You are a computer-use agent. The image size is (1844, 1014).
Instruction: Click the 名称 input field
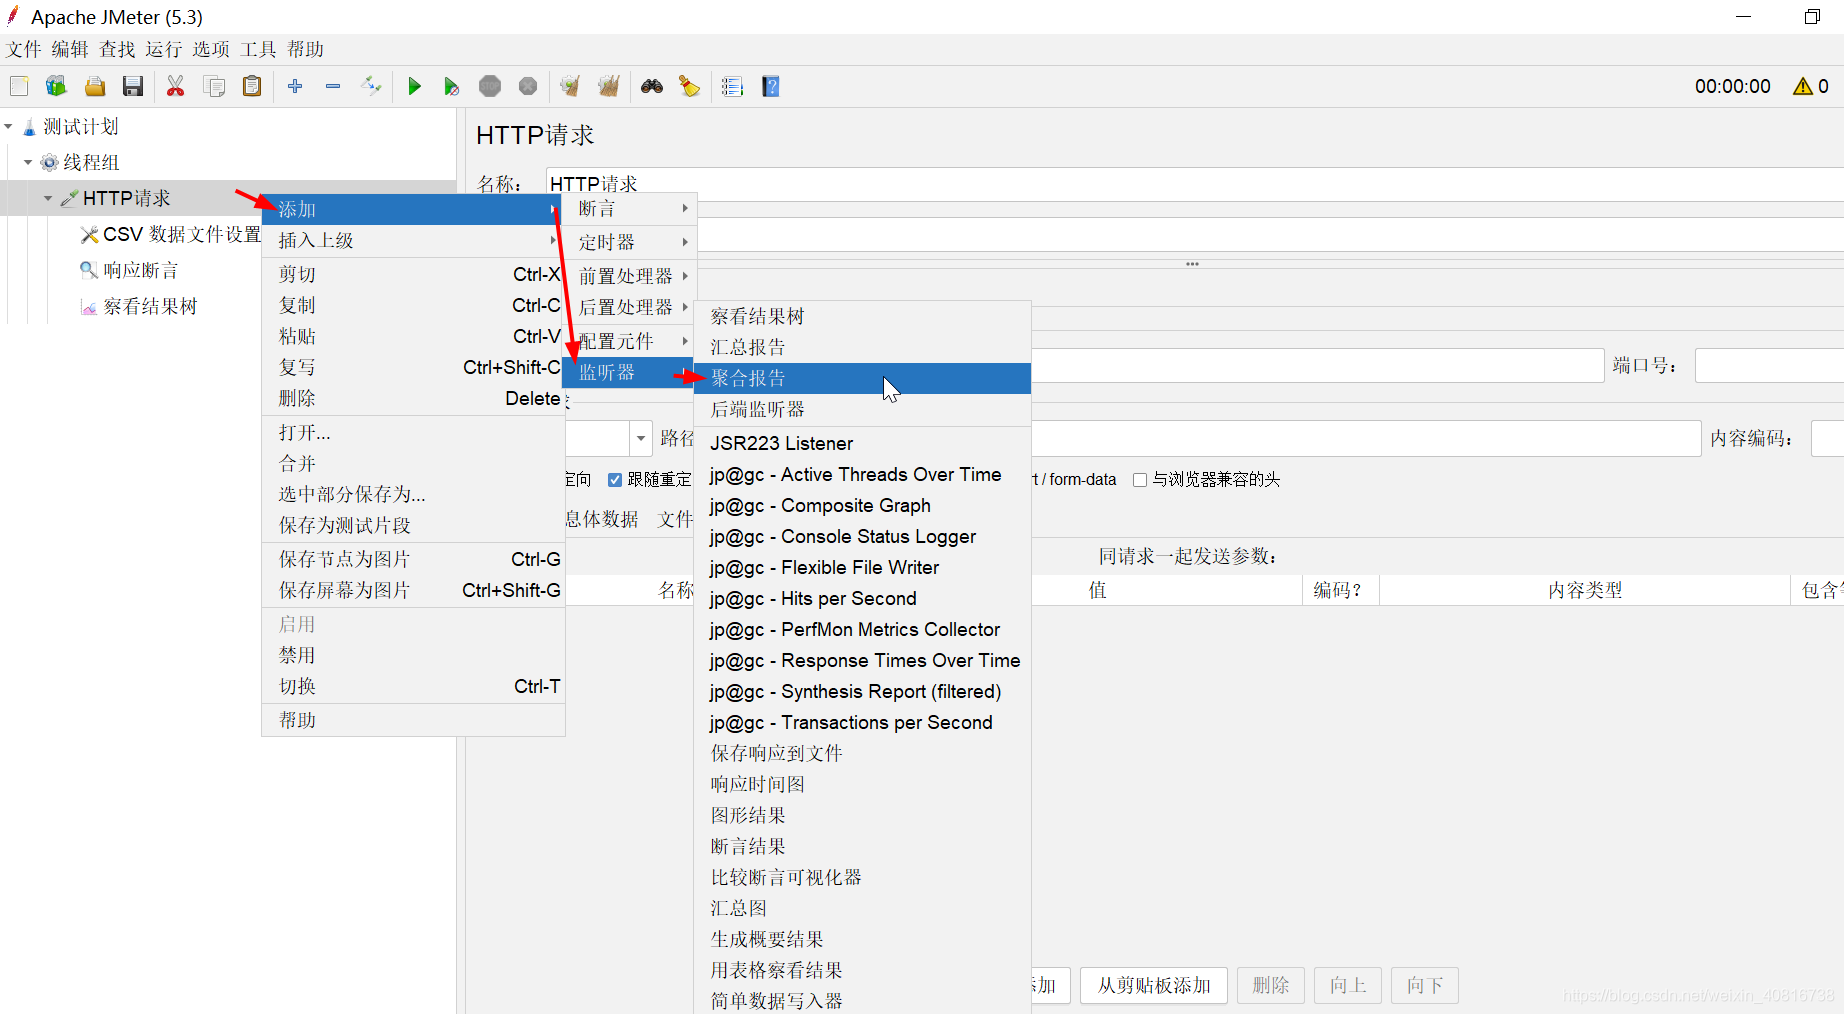click(1195, 183)
